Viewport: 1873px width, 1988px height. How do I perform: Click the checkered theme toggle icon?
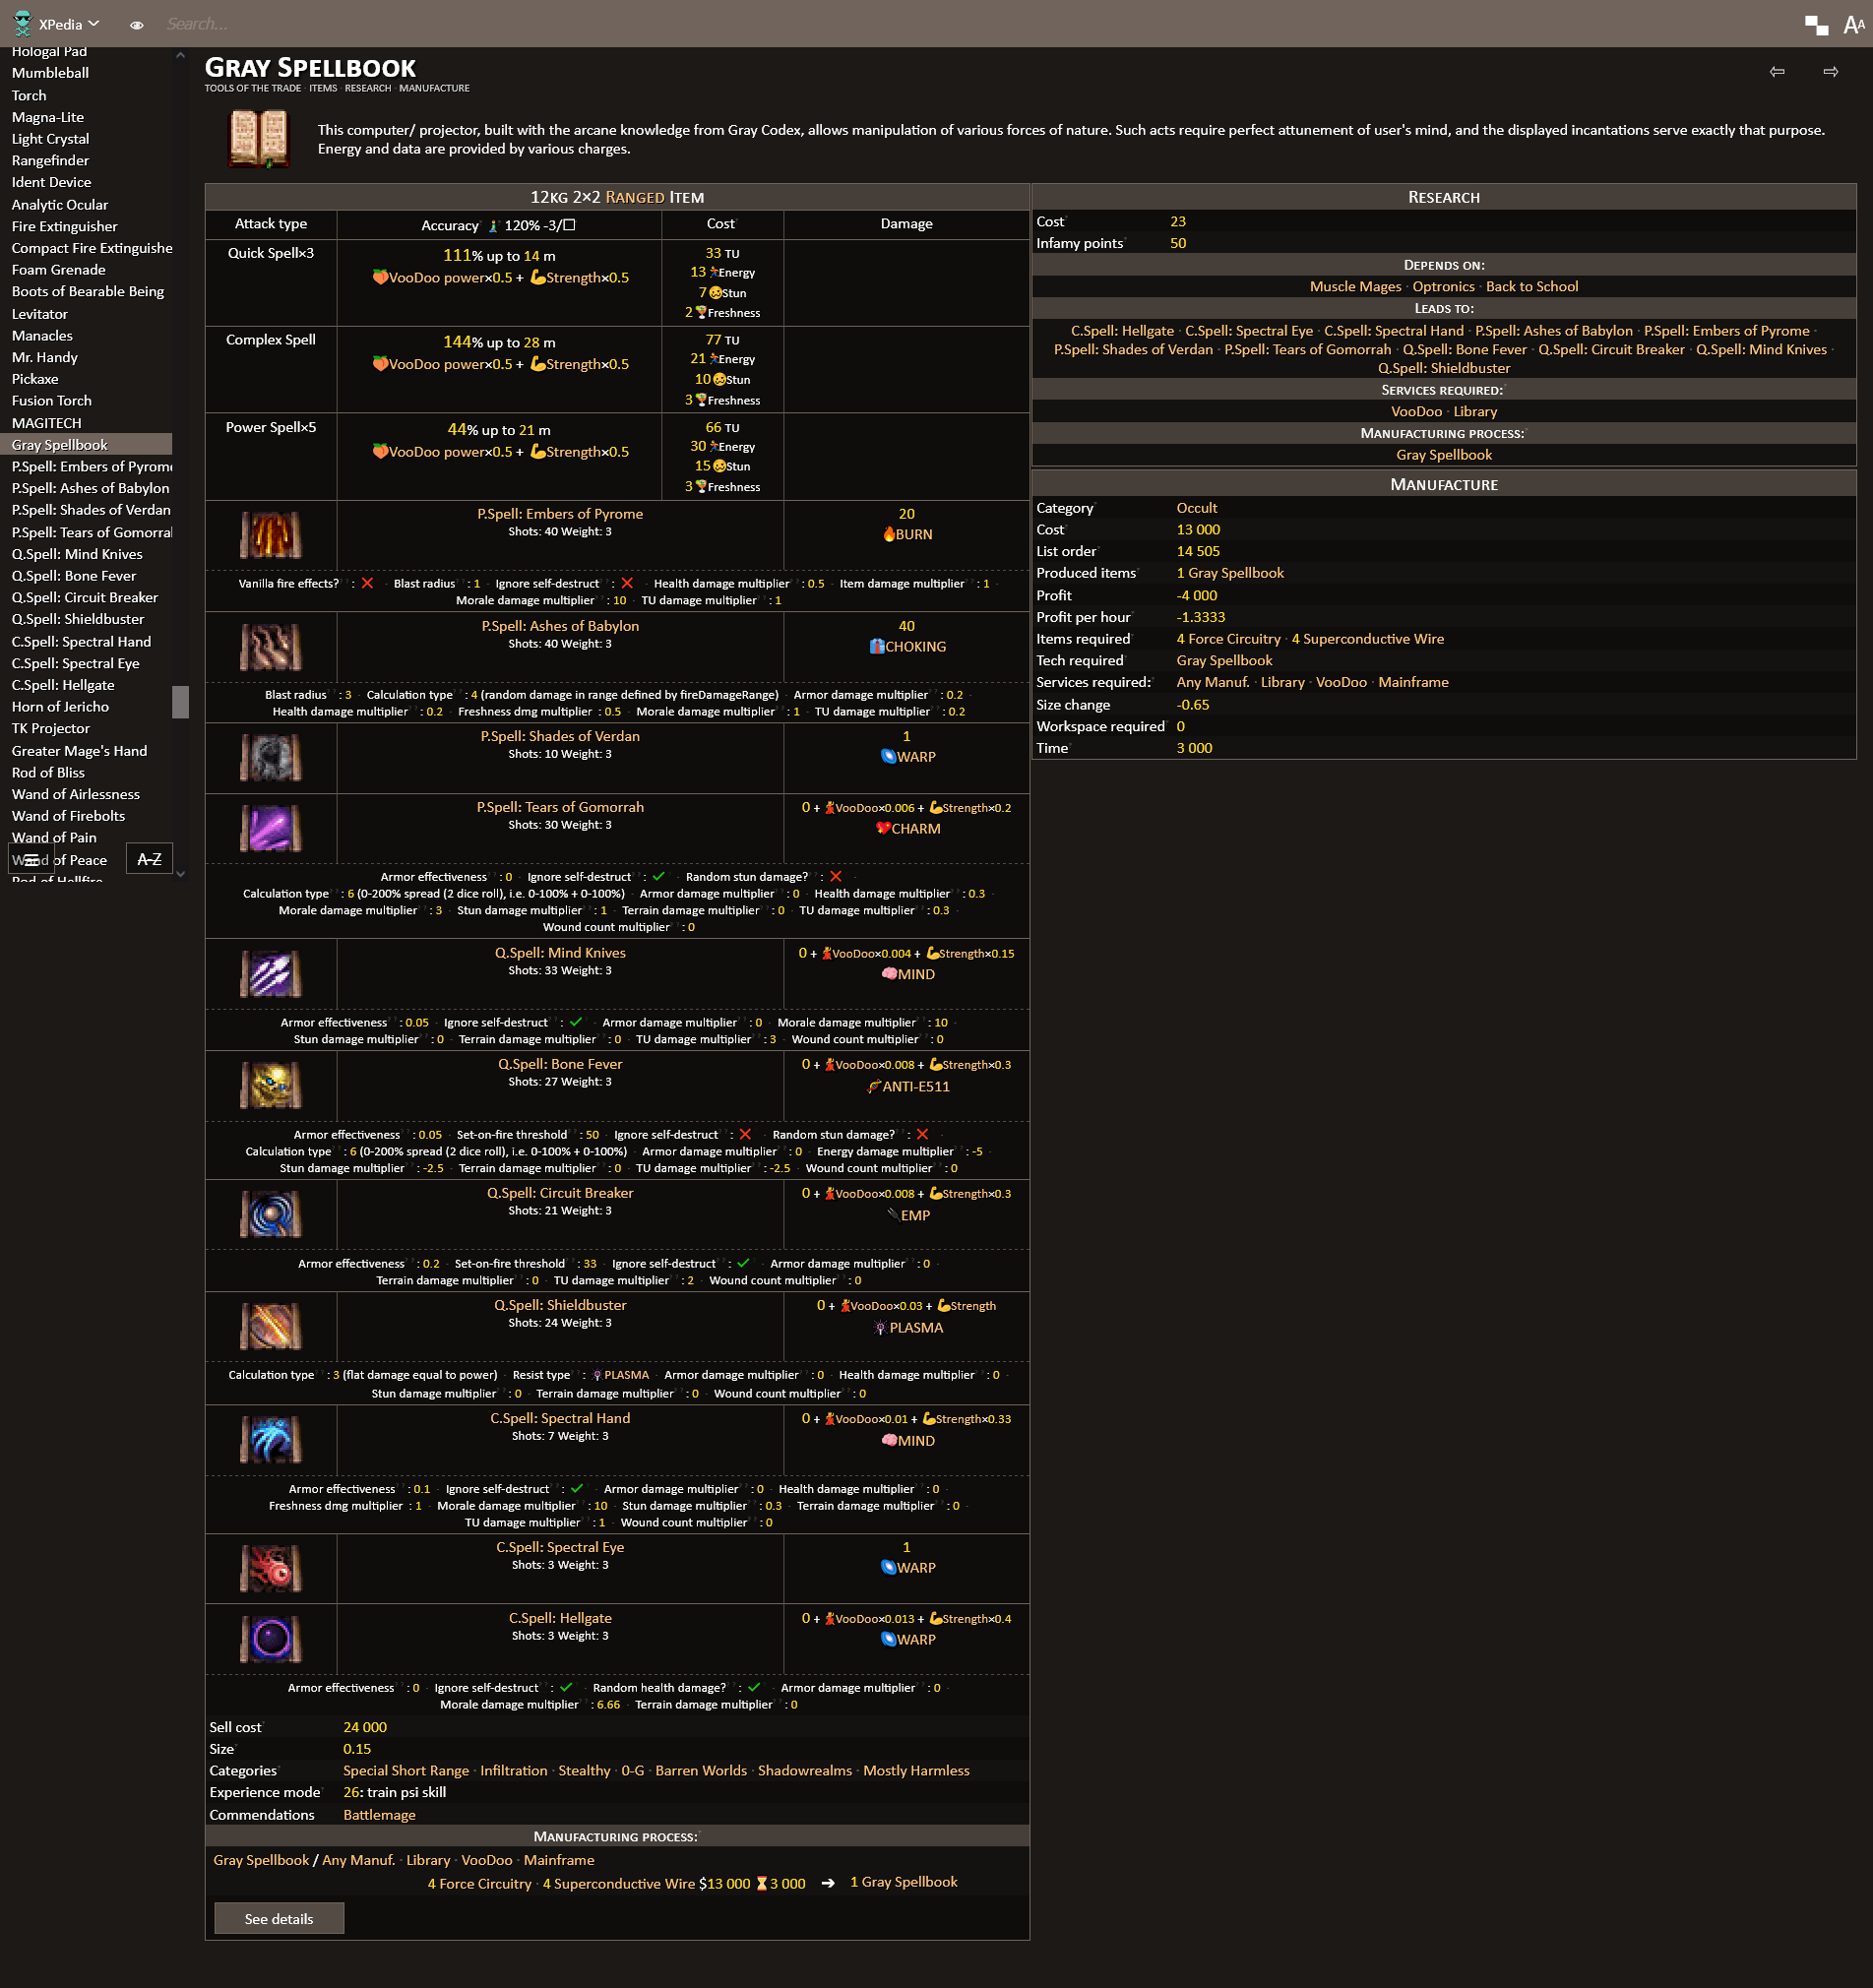point(1816,25)
